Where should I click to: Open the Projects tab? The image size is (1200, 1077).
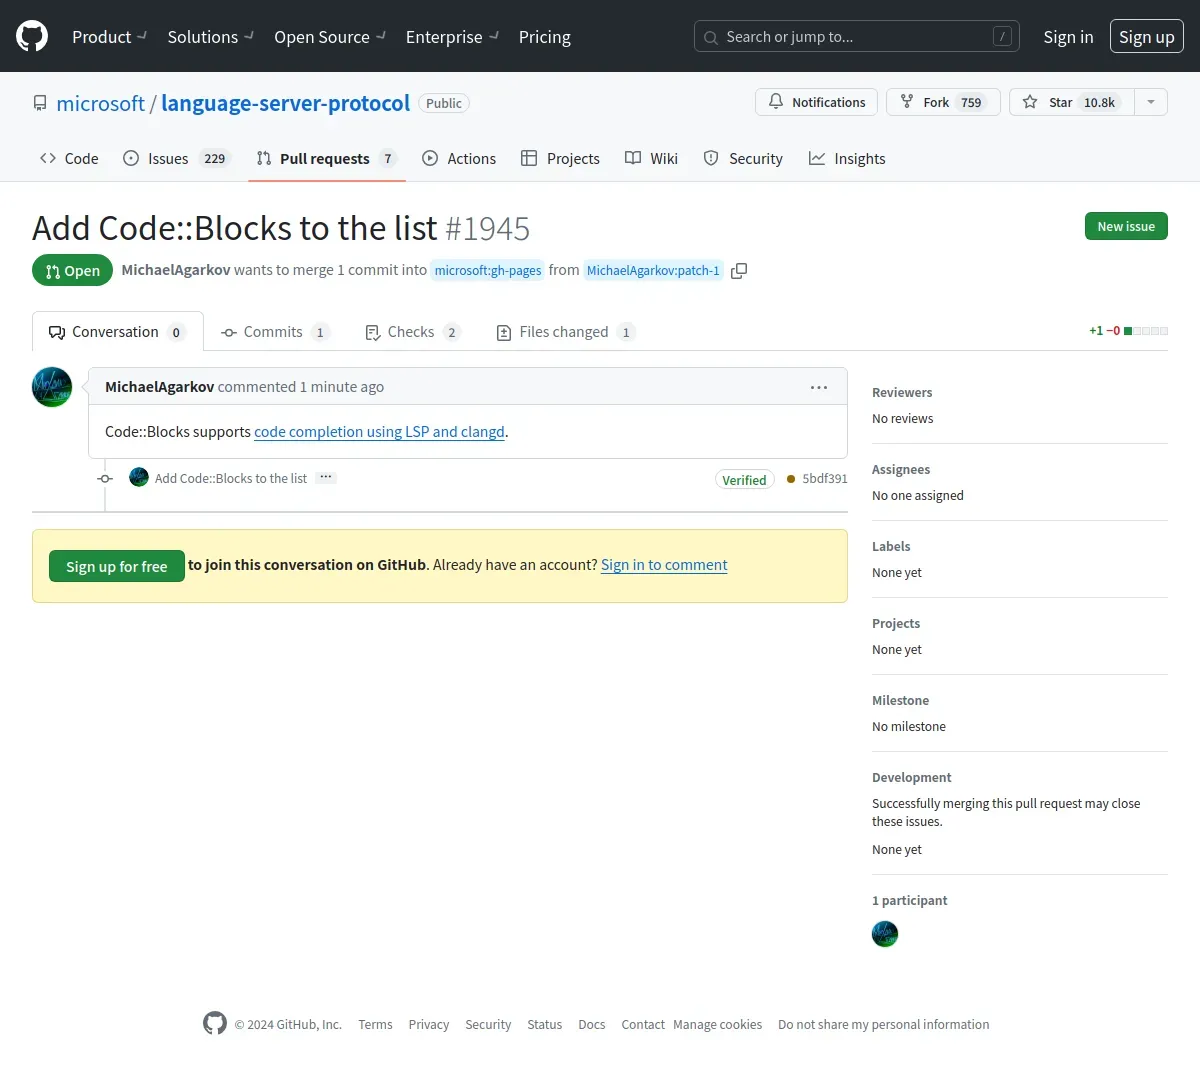561,158
